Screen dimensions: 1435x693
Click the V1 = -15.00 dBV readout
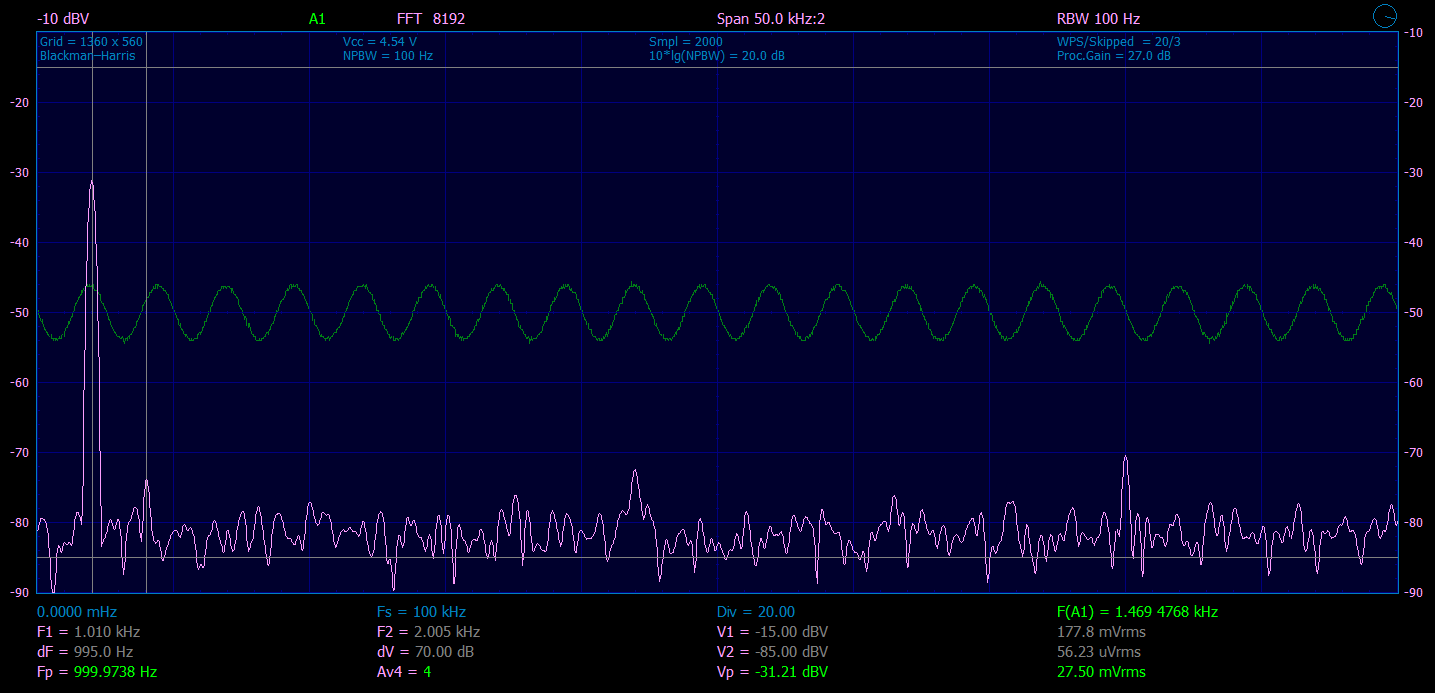point(772,632)
